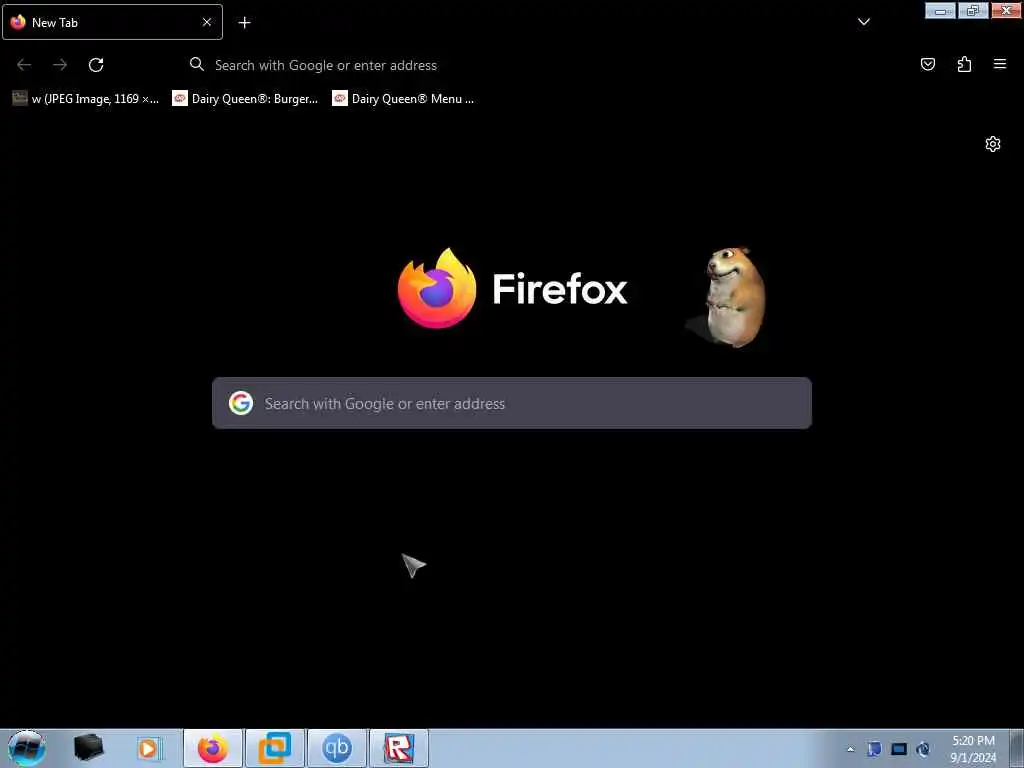This screenshot has width=1024, height=768.
Task: Click the hamster image beside Firefox logo
Action: tap(734, 296)
